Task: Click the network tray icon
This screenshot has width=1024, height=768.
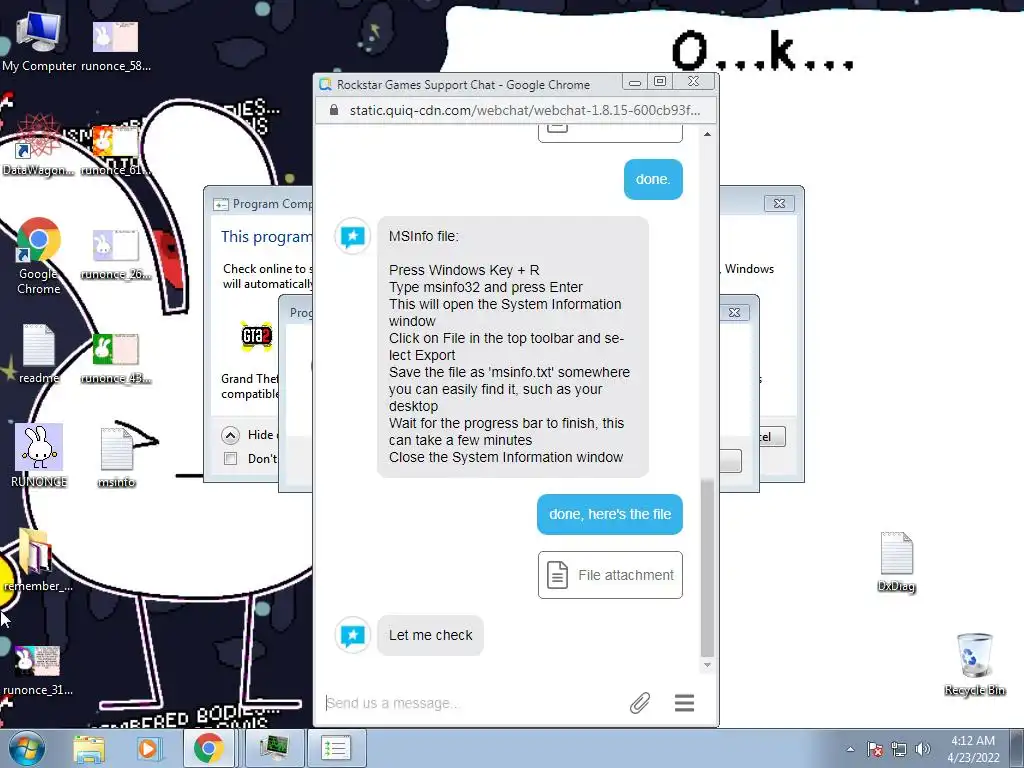Action: [899, 749]
